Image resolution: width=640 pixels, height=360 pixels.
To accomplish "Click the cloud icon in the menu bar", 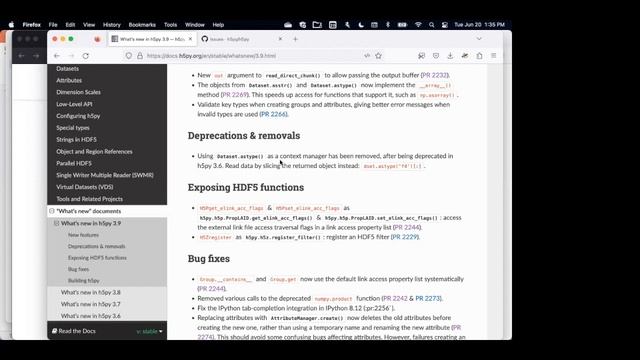I will [288, 25].
